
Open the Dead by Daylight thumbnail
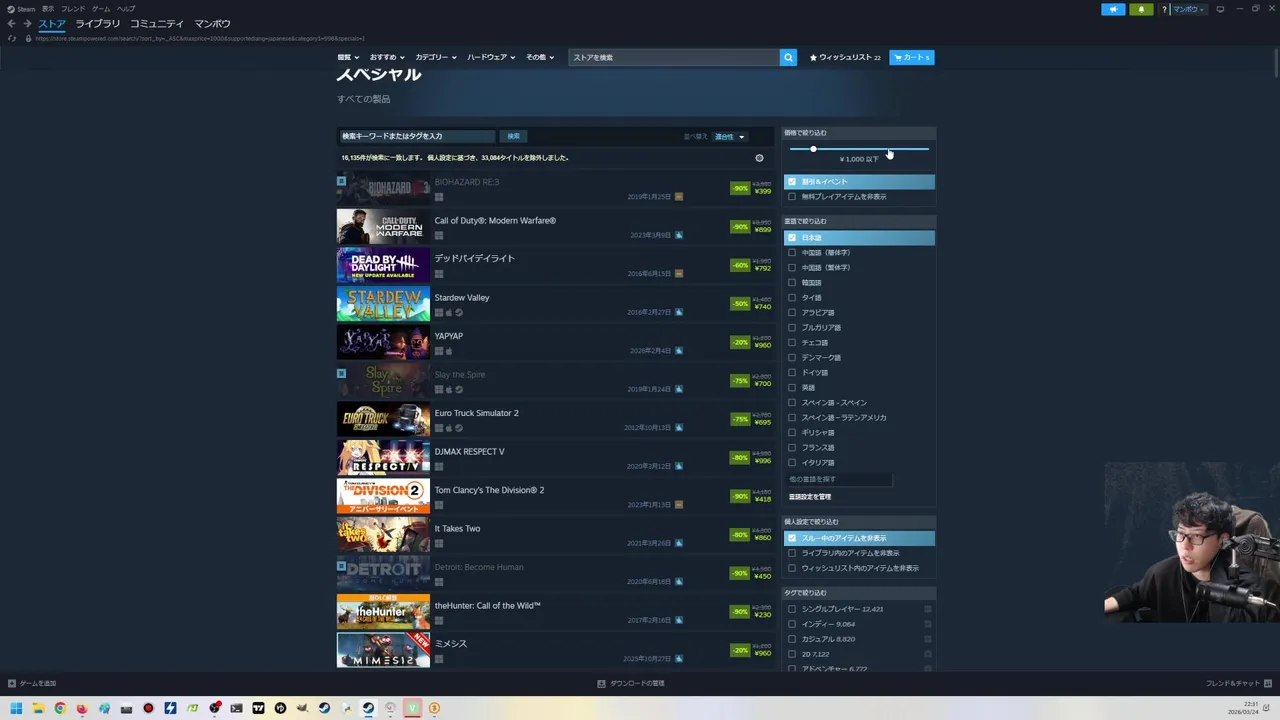click(x=383, y=266)
